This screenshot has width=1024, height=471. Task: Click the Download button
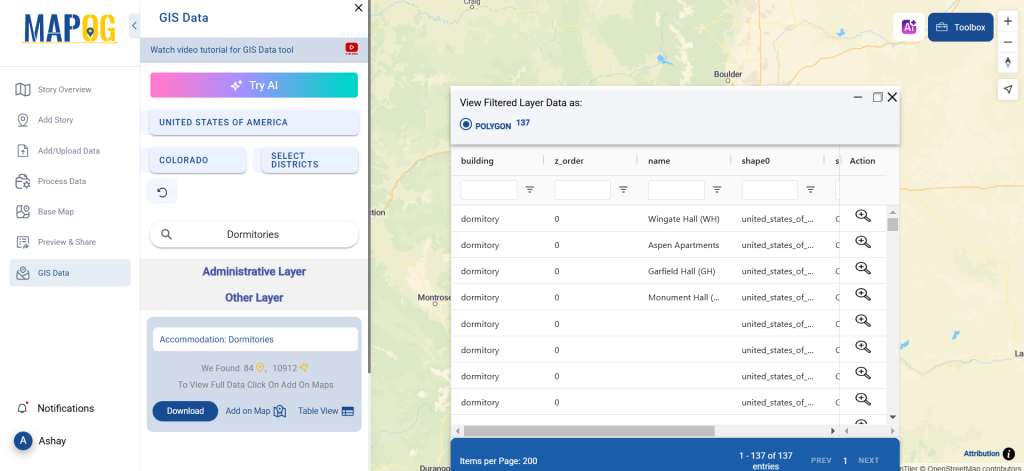pyautogui.click(x=185, y=410)
